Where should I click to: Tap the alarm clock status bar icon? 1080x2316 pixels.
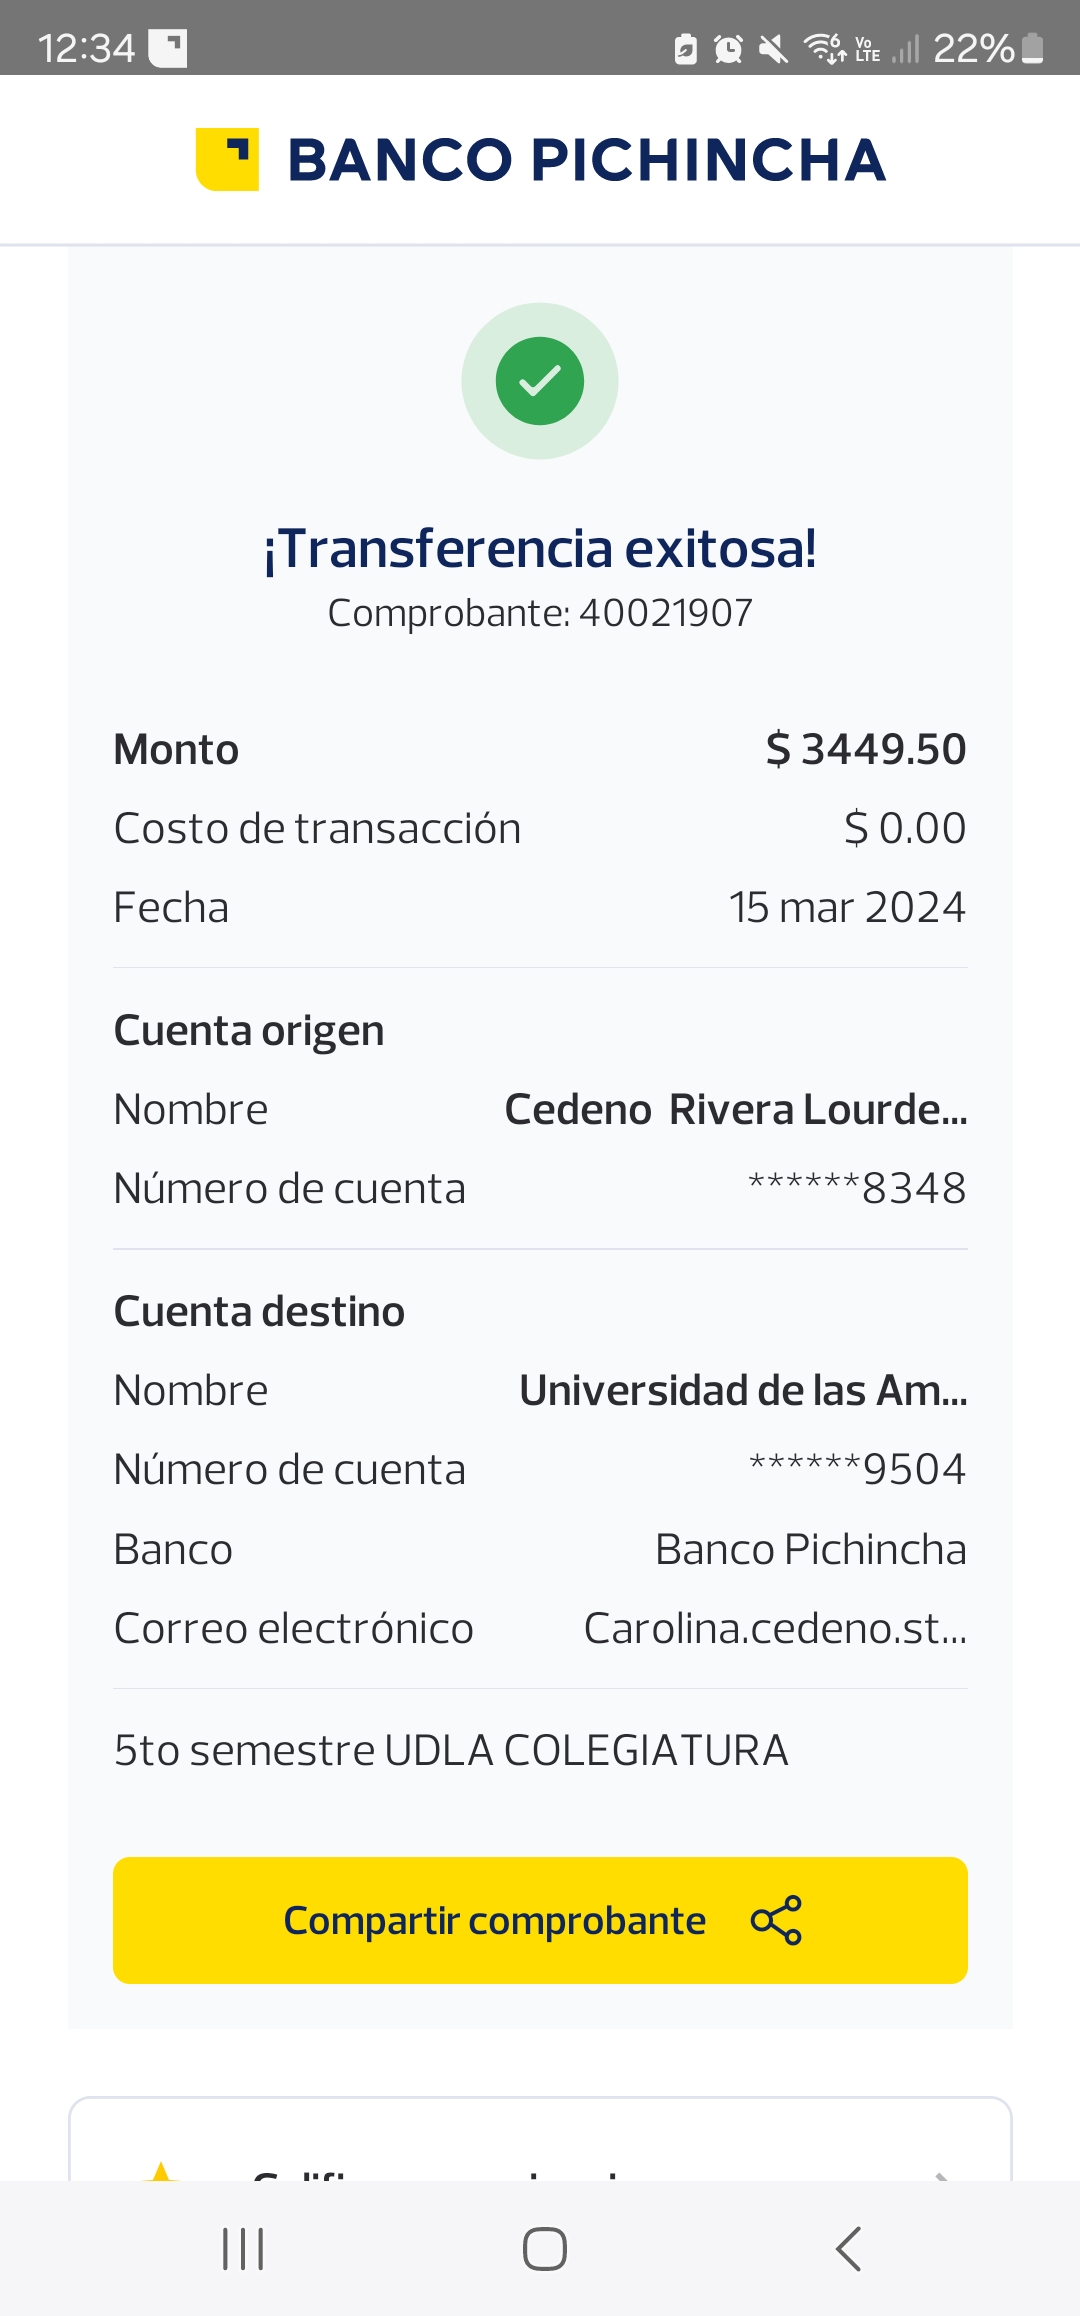click(728, 48)
